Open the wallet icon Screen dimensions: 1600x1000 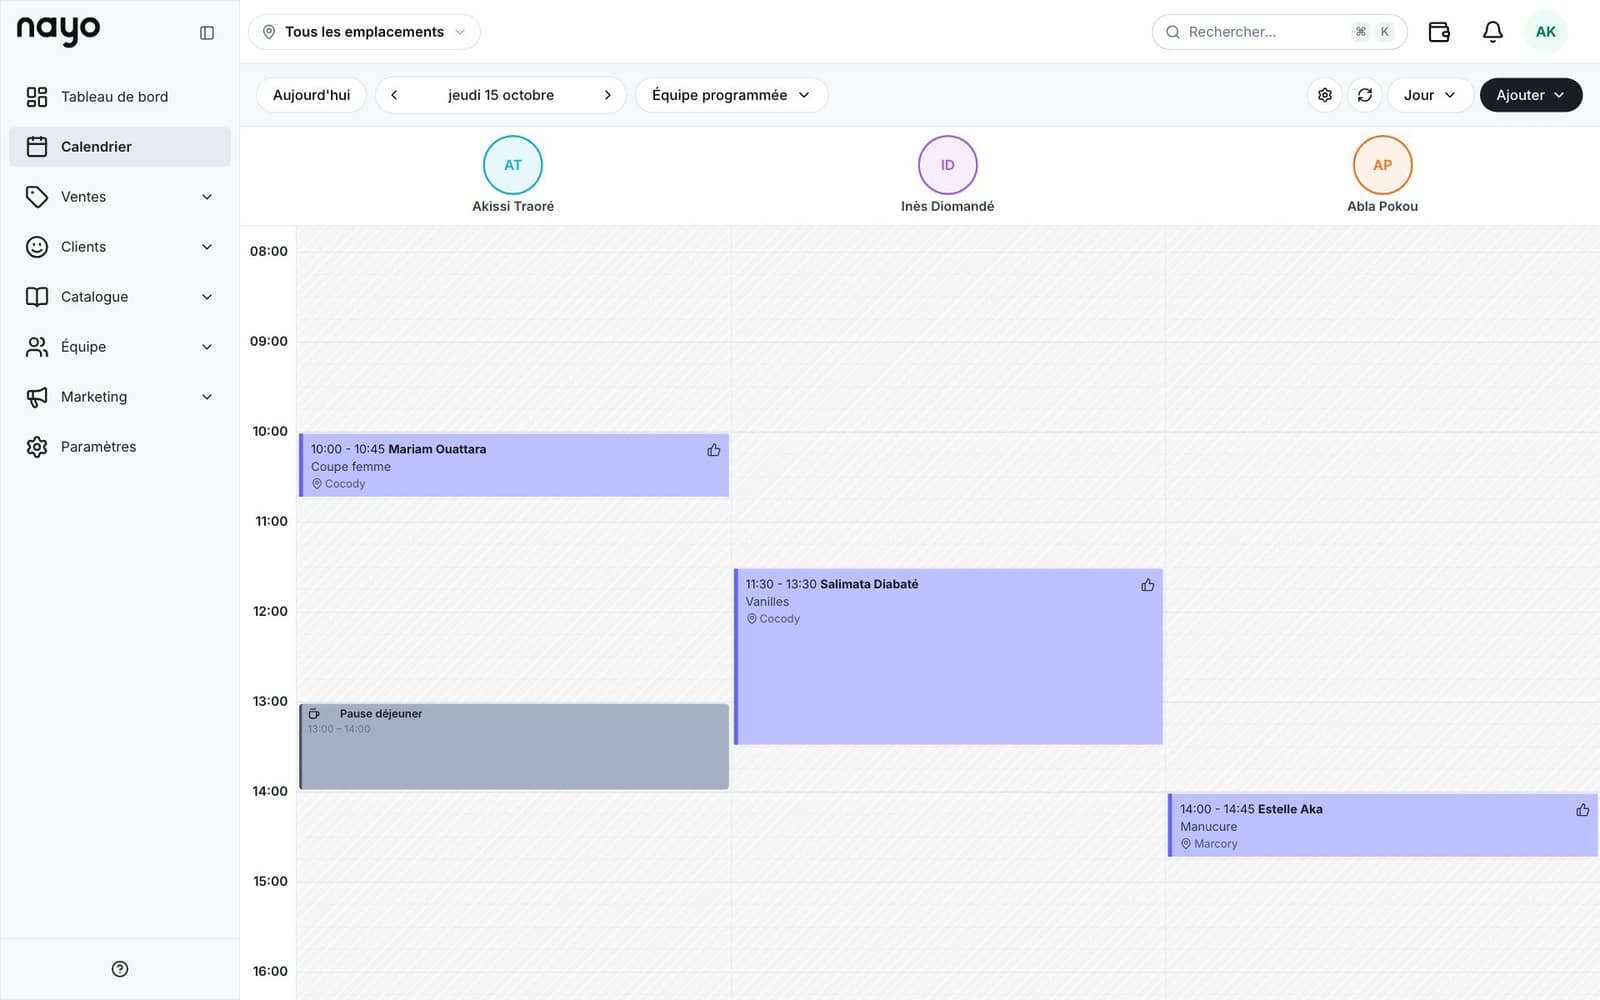pyautogui.click(x=1439, y=32)
